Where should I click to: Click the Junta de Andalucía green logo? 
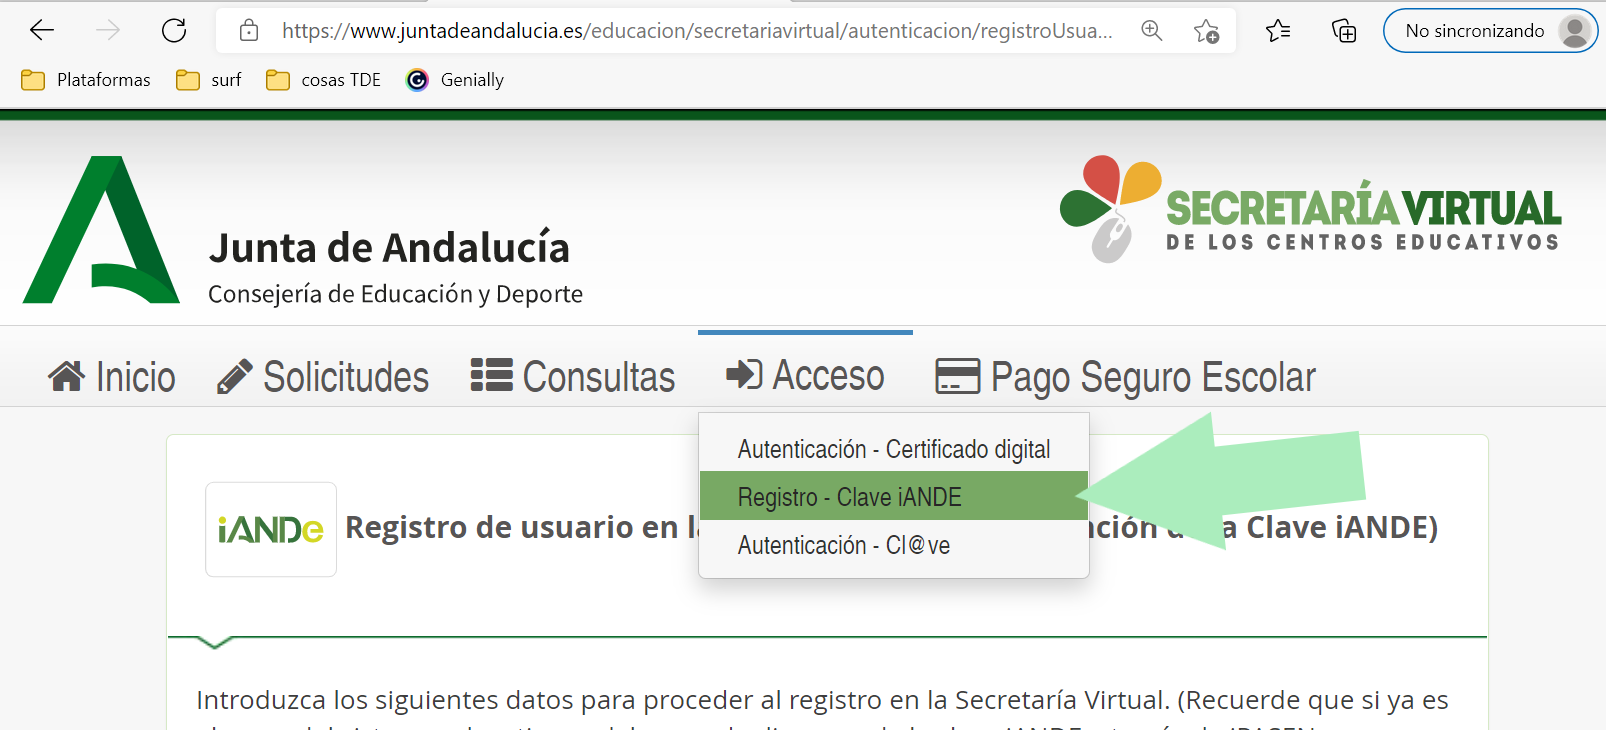click(101, 229)
